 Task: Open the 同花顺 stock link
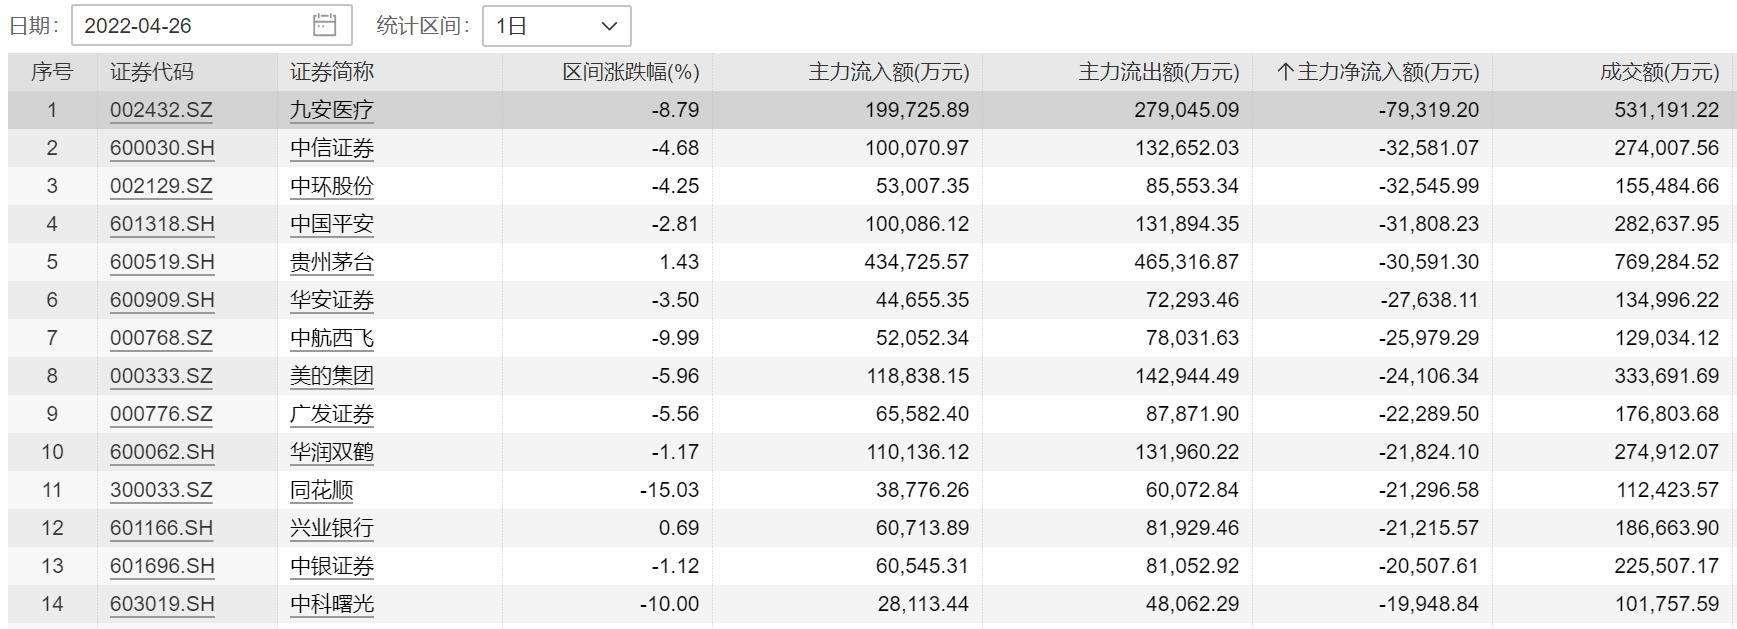(321, 490)
